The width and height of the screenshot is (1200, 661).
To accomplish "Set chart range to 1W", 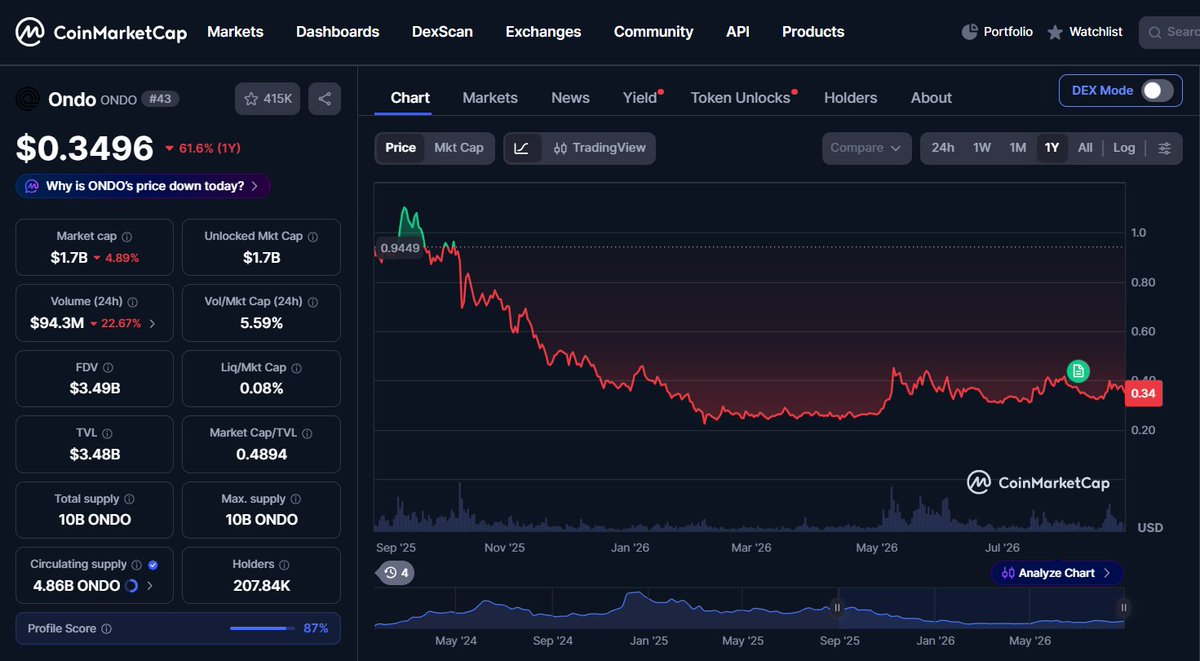I will [982, 148].
